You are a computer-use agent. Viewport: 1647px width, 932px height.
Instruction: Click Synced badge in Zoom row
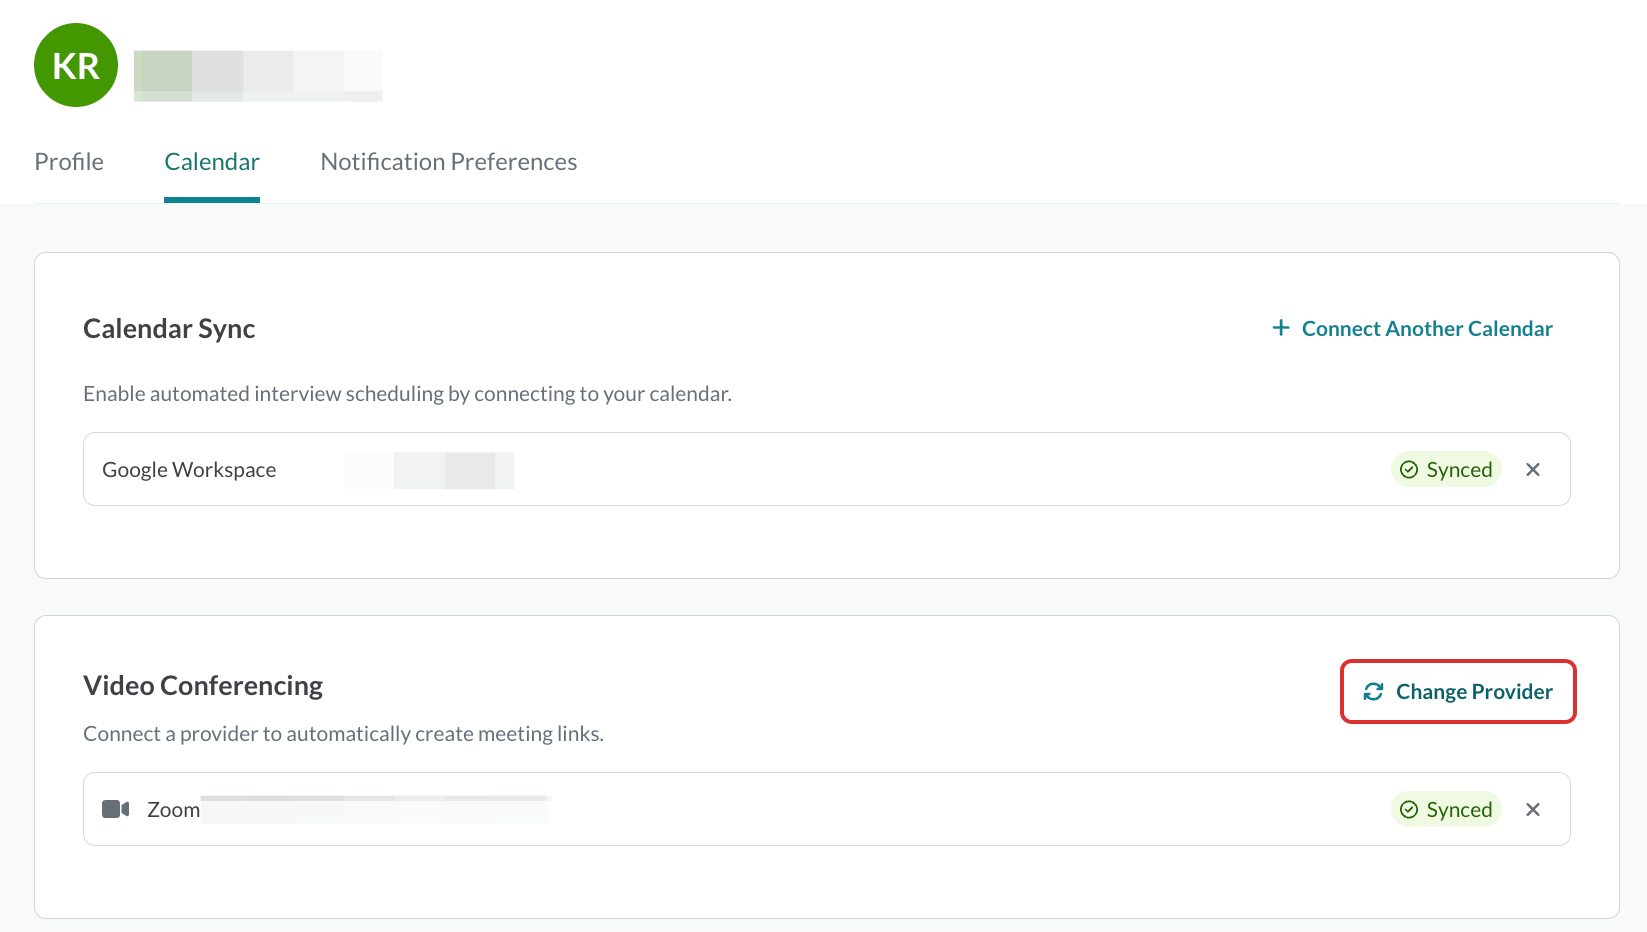point(1446,809)
